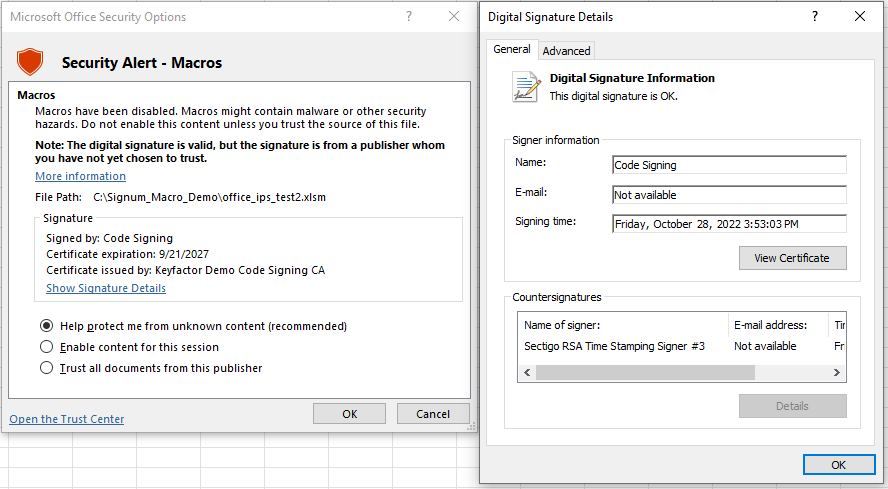Close the Digital Signature Details dialog
The width and height of the screenshot is (888, 489).
860,16
